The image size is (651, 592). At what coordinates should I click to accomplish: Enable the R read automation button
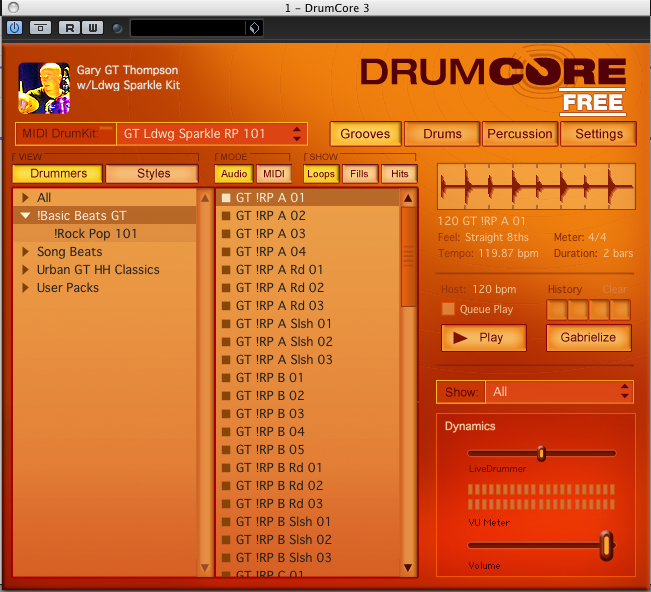pyautogui.click(x=69, y=28)
